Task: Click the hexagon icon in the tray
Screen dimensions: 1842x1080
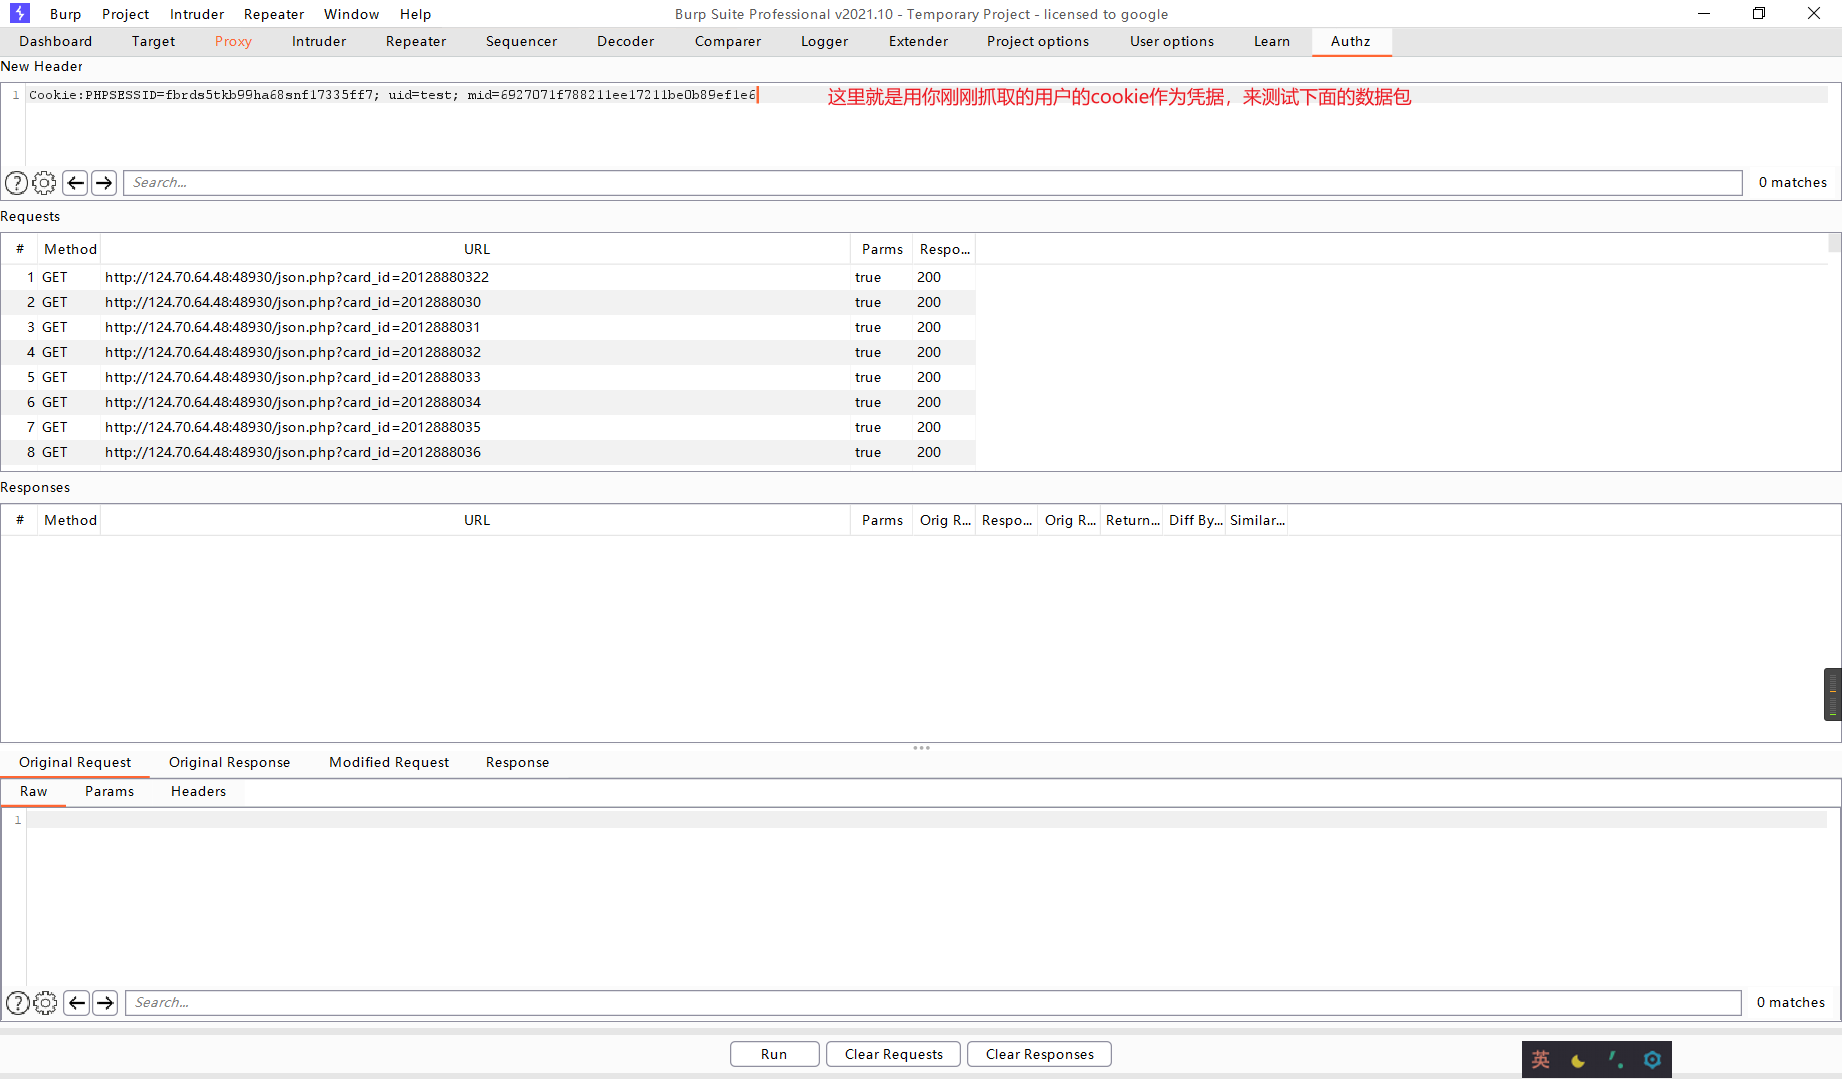Action: [x=1652, y=1060]
